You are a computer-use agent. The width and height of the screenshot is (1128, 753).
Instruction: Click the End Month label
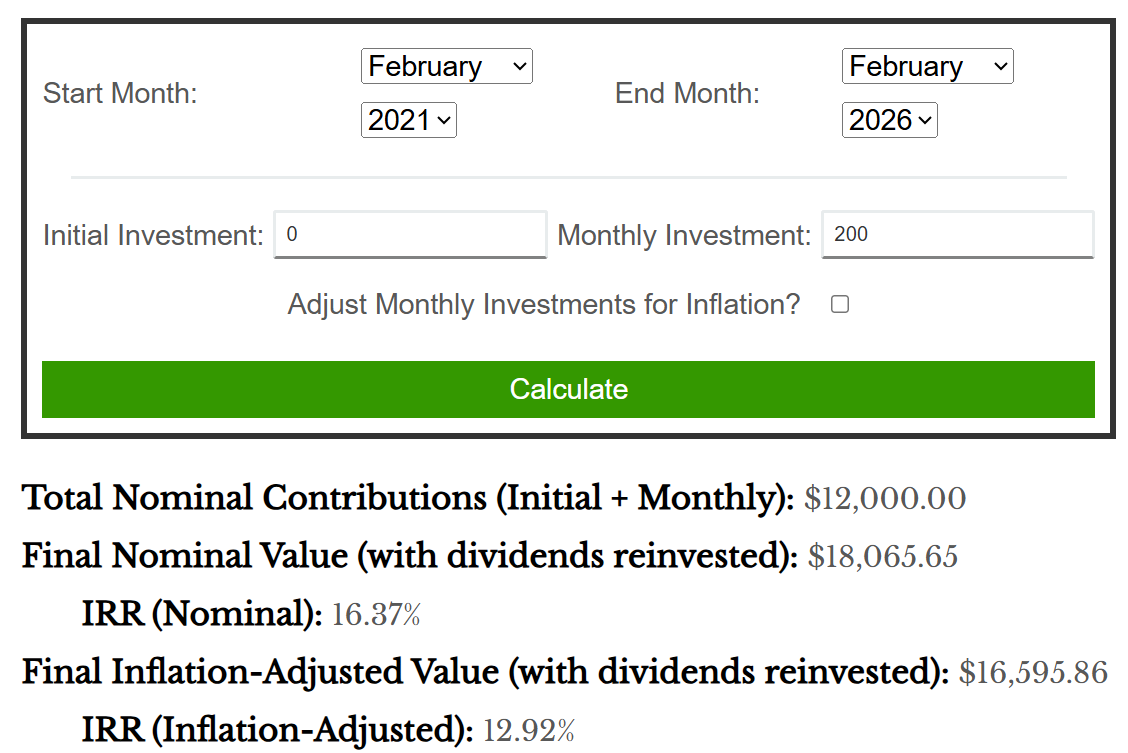(x=687, y=94)
